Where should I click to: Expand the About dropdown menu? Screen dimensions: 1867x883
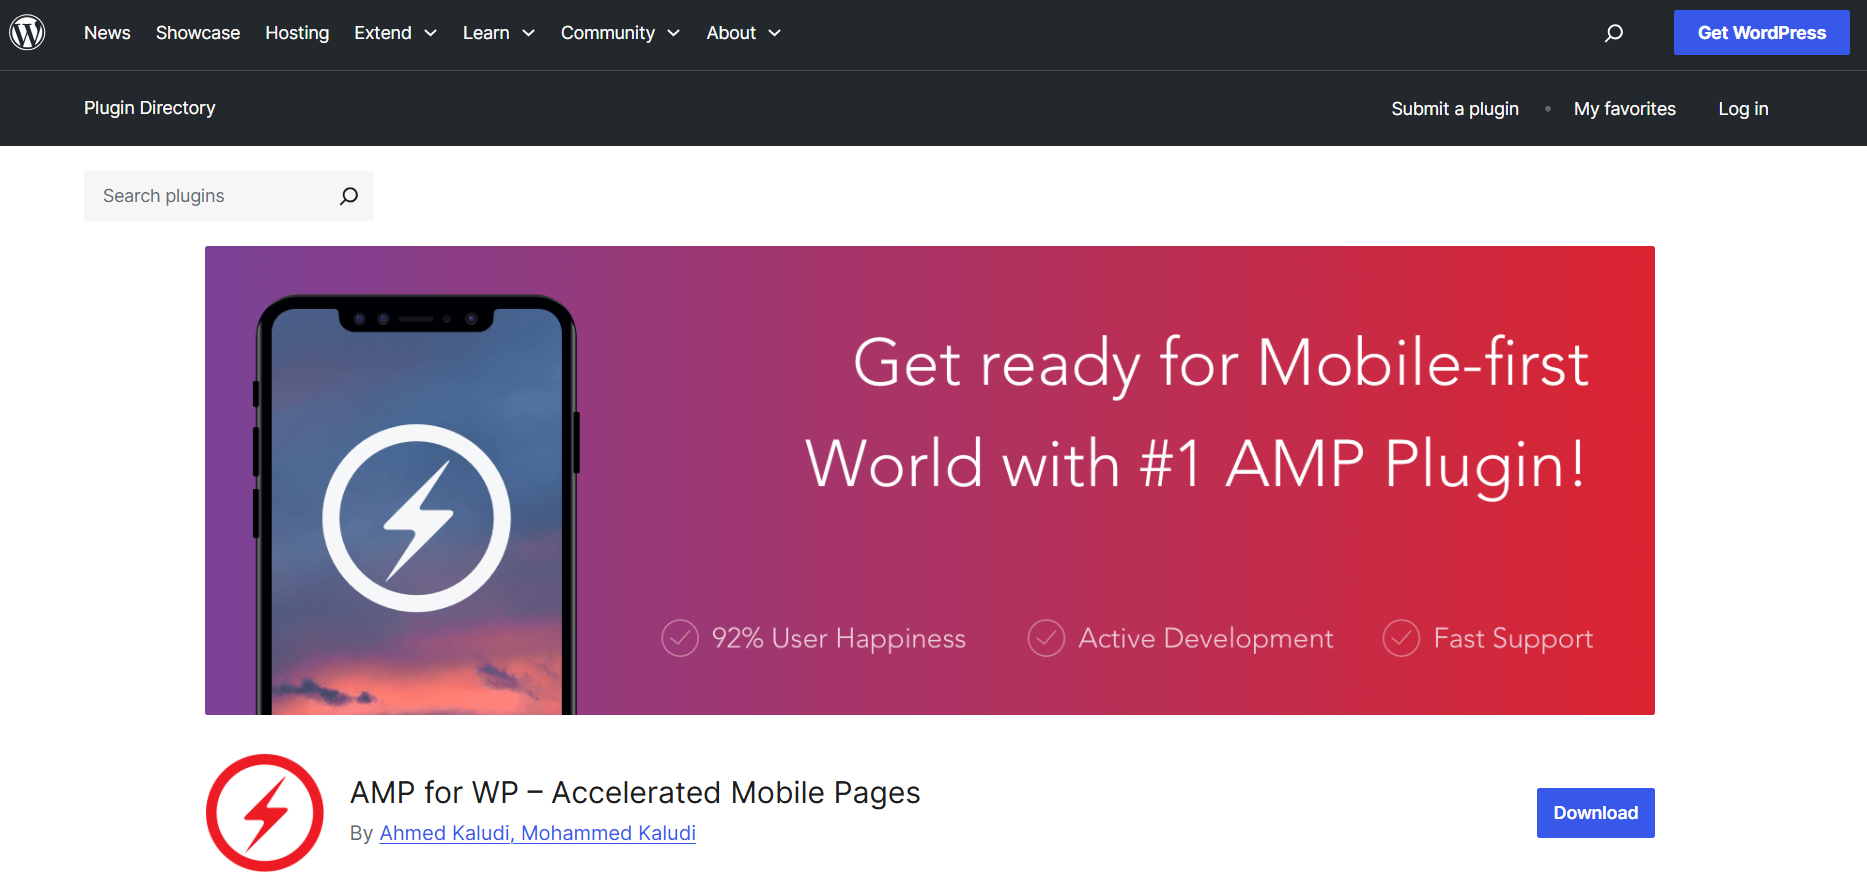coord(743,33)
